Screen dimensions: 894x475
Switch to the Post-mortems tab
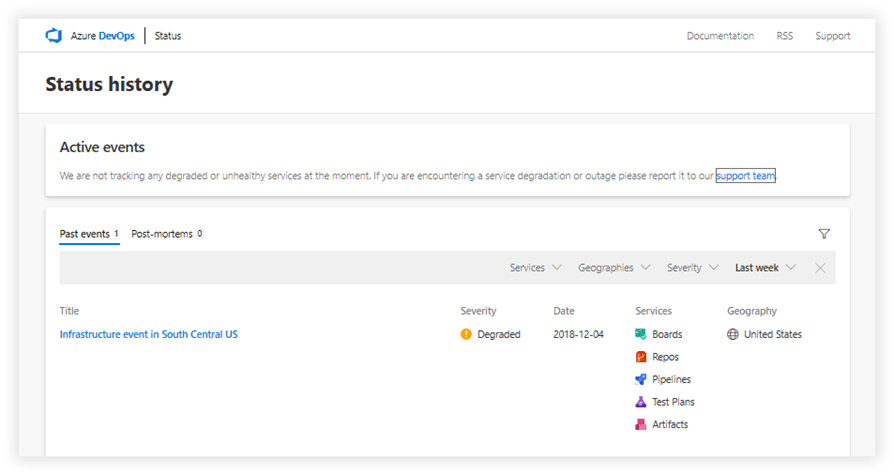click(x=167, y=234)
